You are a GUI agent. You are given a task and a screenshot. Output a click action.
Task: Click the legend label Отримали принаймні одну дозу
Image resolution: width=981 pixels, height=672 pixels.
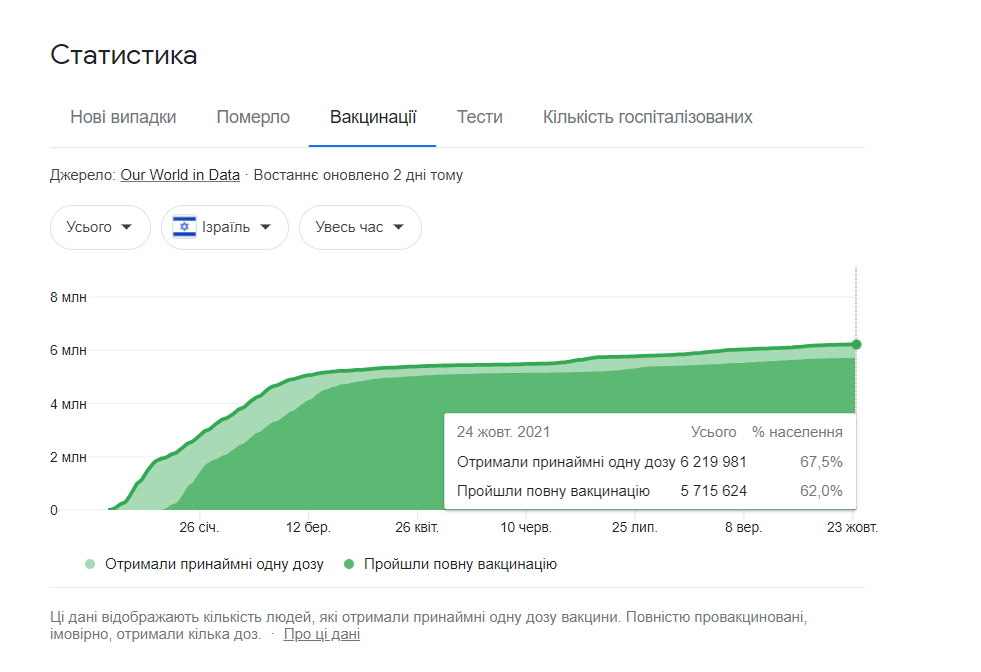click(x=214, y=564)
